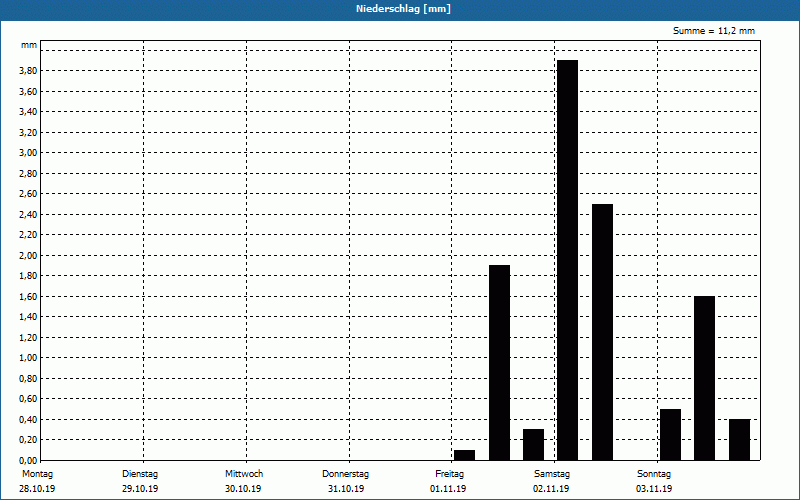Click the 3,80 y-axis value
Viewport: 800px width, 500px height.
tap(28, 71)
